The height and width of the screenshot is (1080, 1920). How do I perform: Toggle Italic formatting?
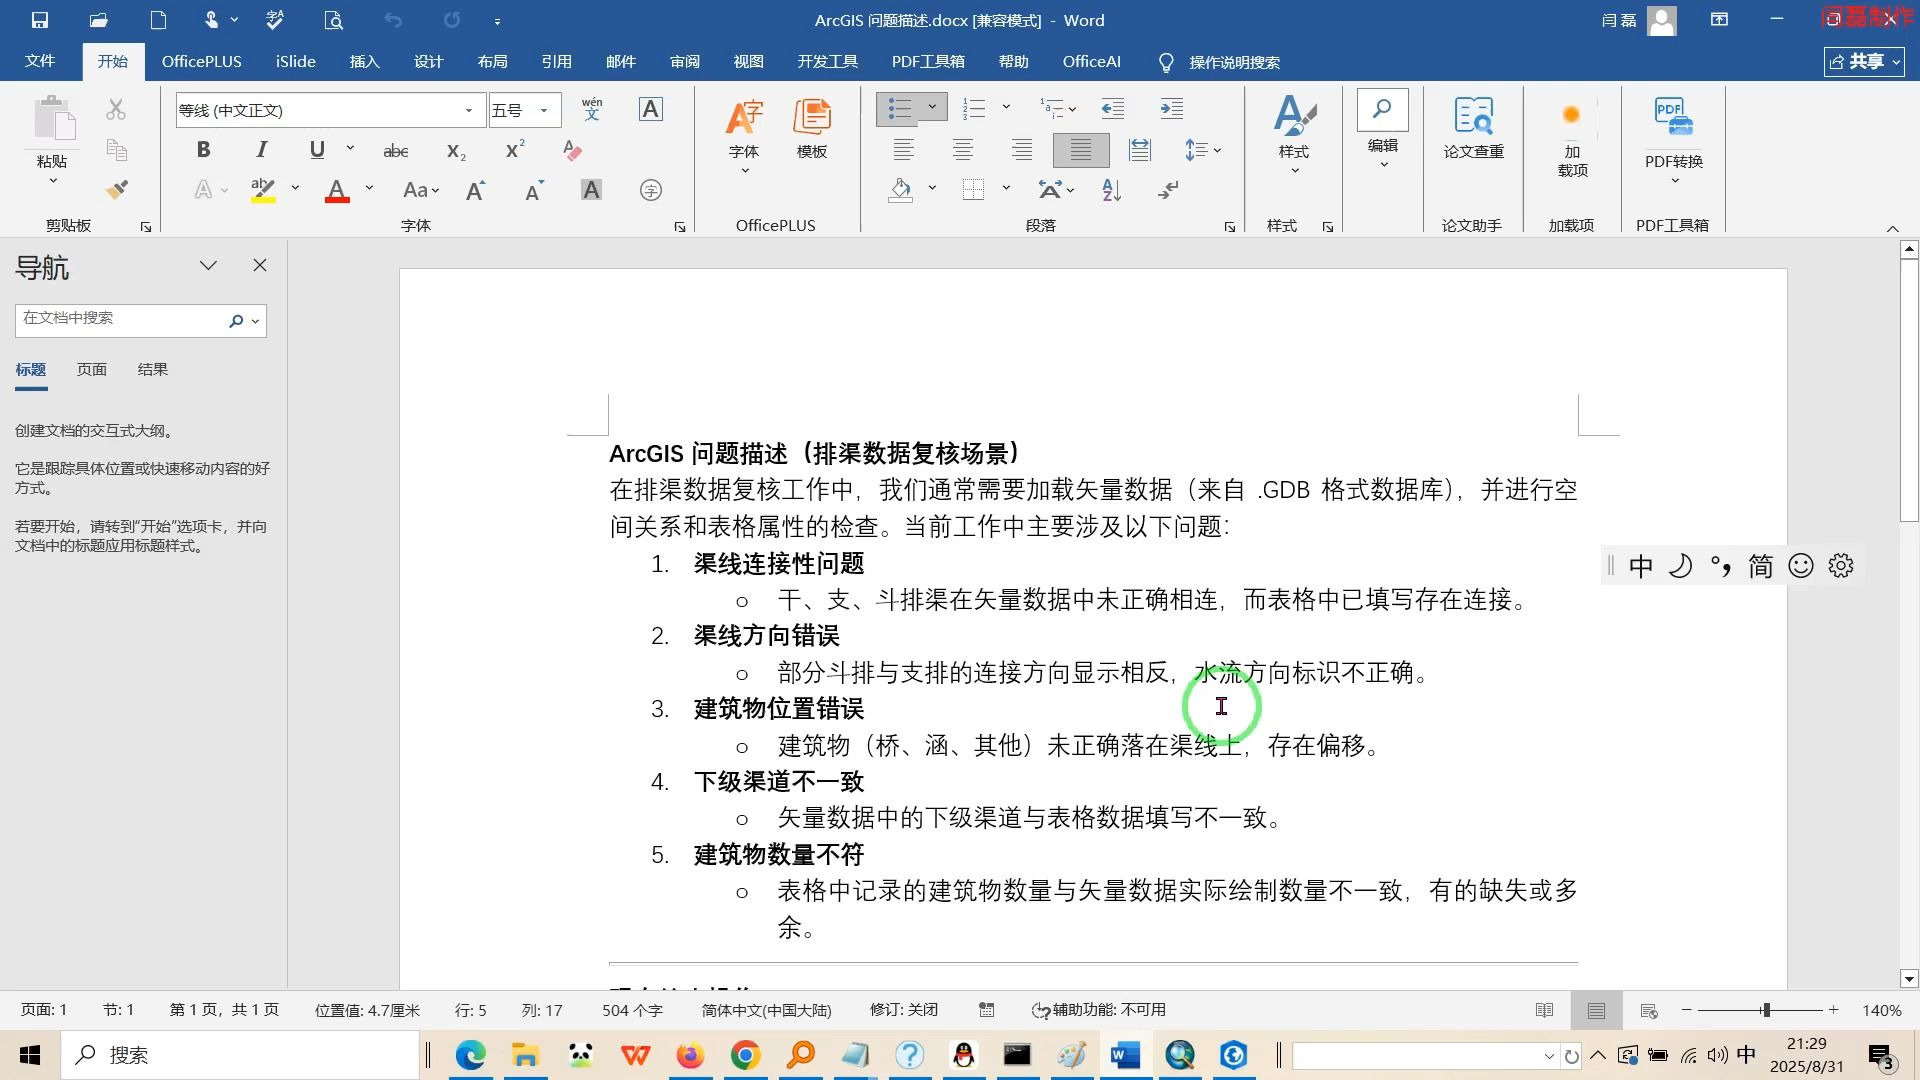click(261, 150)
